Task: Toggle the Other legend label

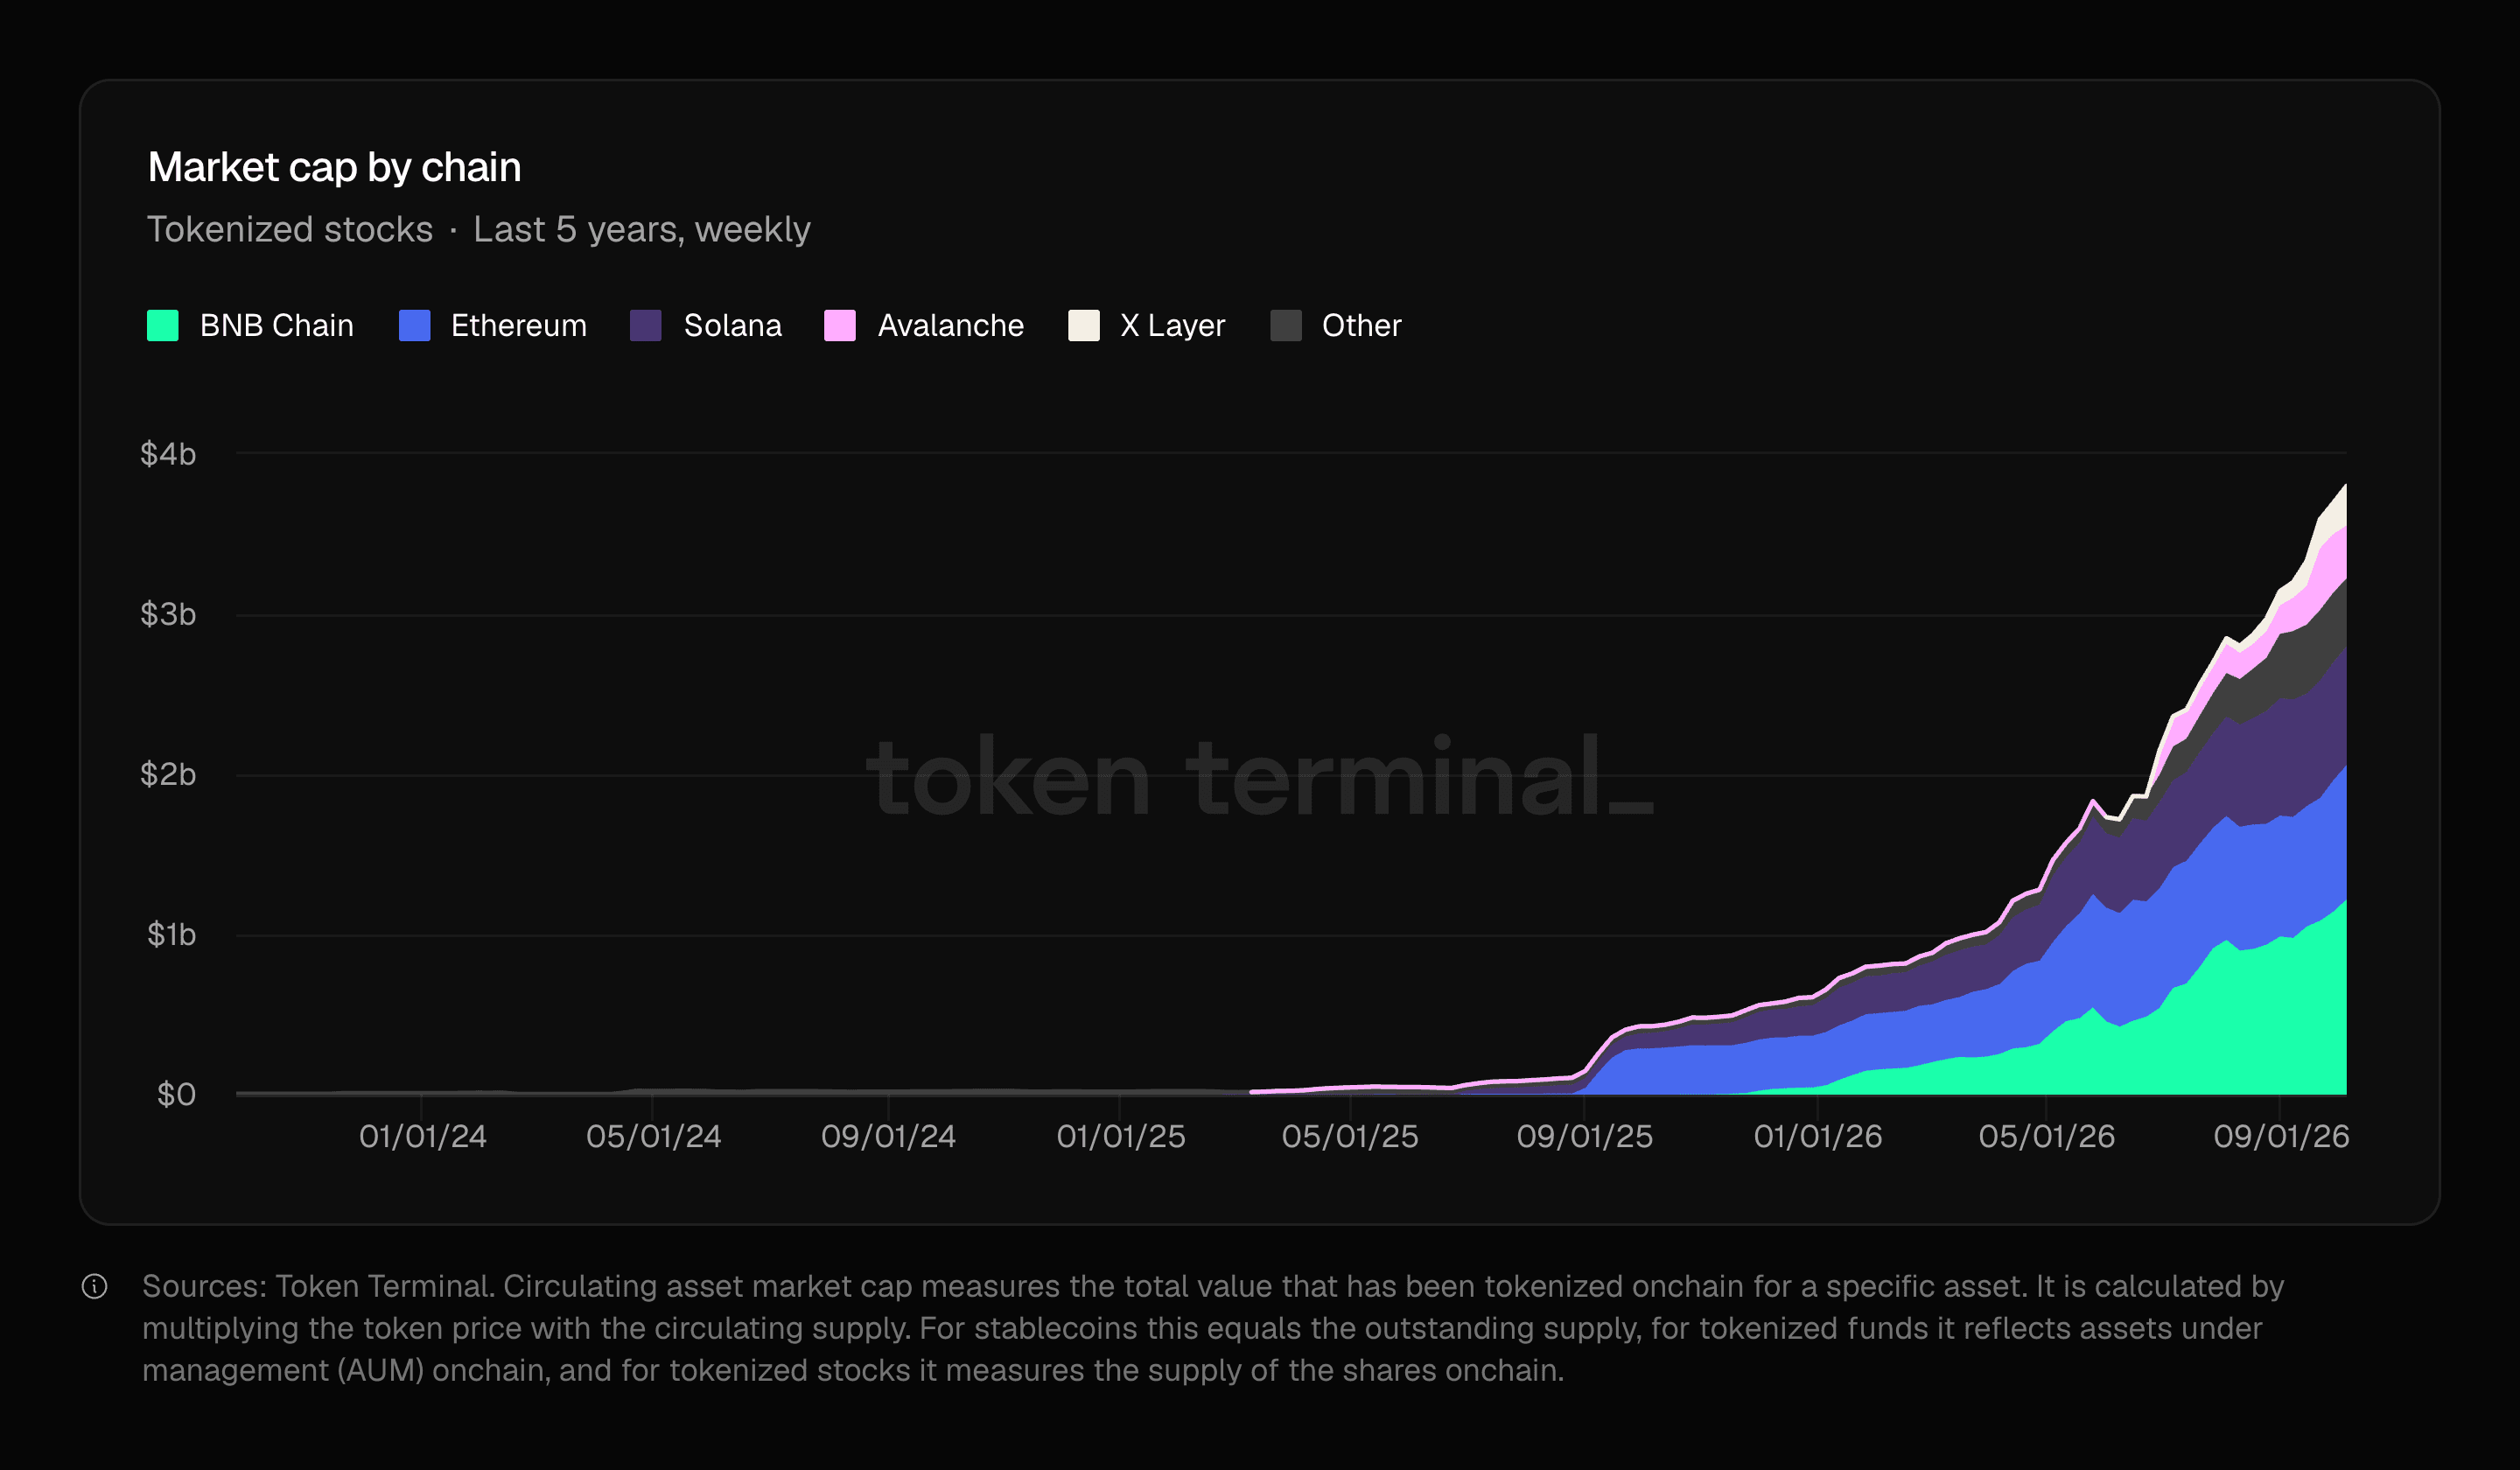Action: pyautogui.click(x=1362, y=326)
